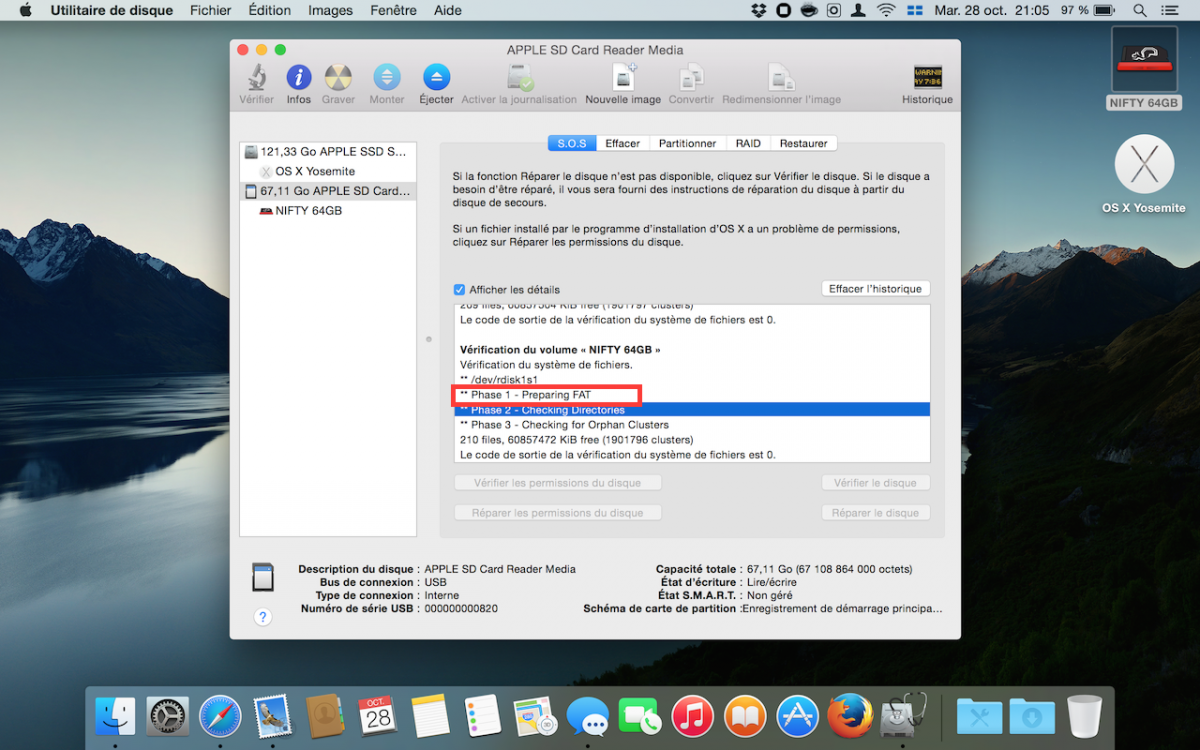Click the Dropbox menu bar icon

[x=759, y=11]
